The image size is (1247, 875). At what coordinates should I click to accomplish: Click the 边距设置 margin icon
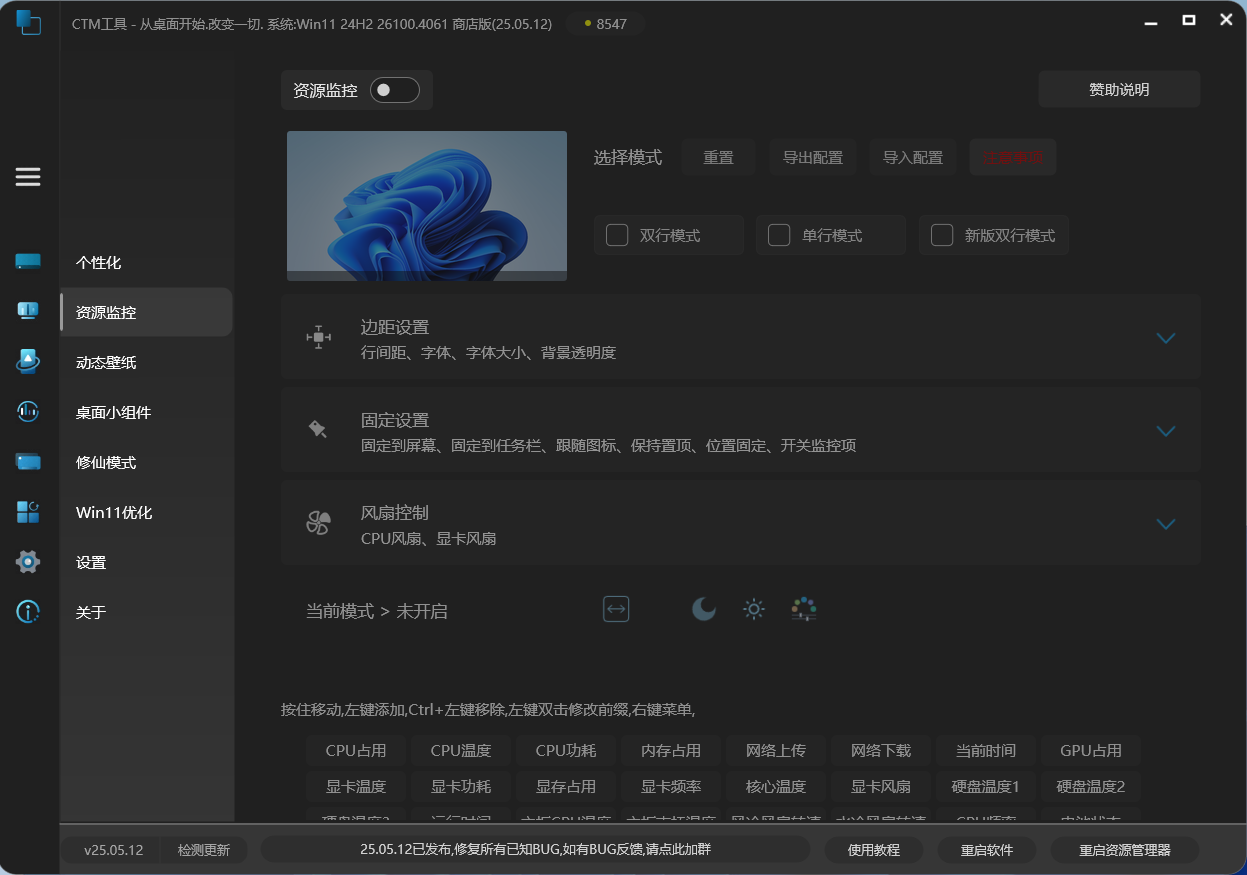pyautogui.click(x=318, y=338)
